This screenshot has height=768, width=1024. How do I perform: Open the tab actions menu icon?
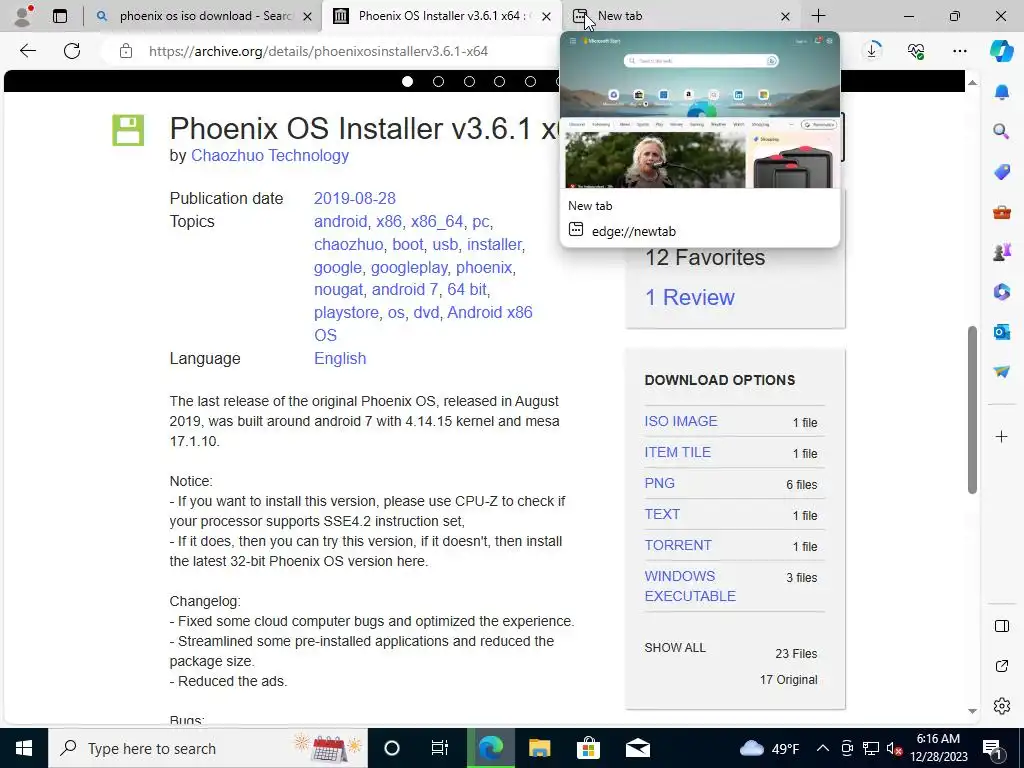pos(60,16)
